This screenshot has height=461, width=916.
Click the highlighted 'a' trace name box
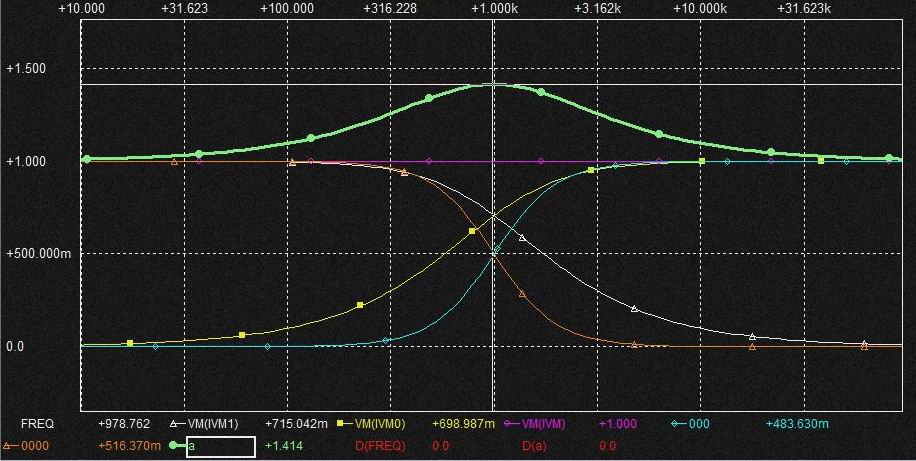(x=222, y=447)
